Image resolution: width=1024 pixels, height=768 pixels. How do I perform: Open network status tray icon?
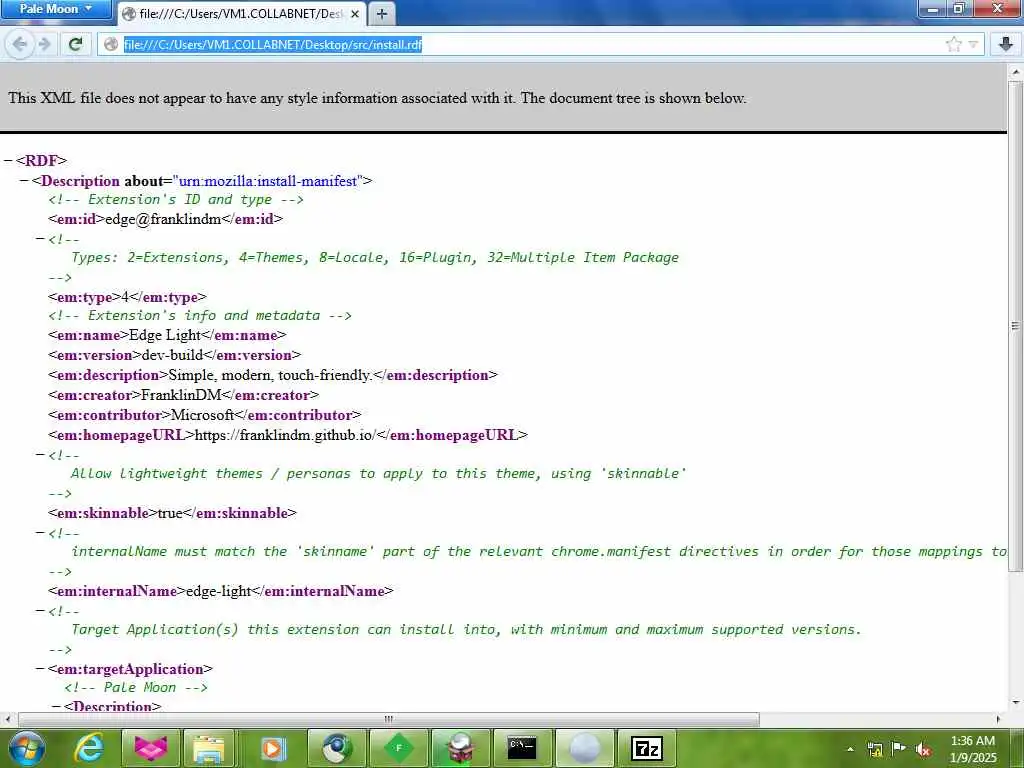click(875, 749)
